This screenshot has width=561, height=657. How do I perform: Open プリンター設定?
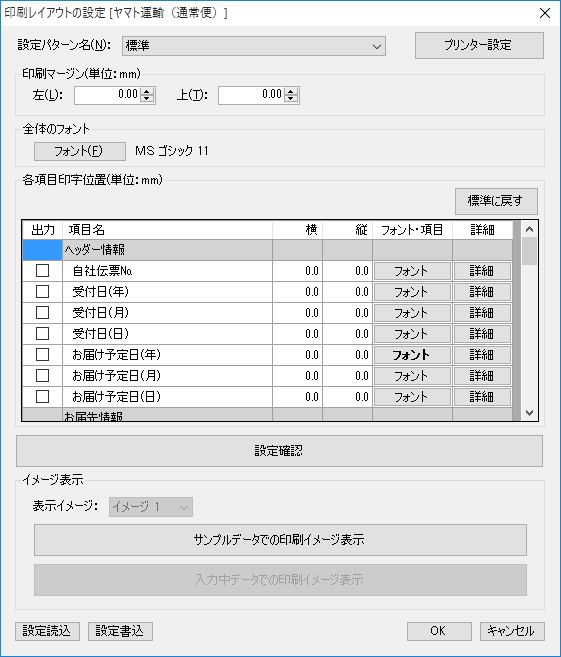tap(479, 45)
